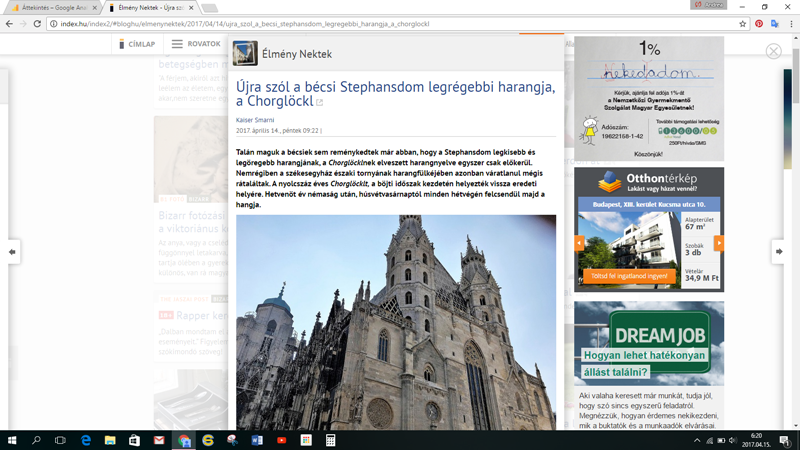
Task: Bookmark this page with the star icon
Action: tap(742, 23)
